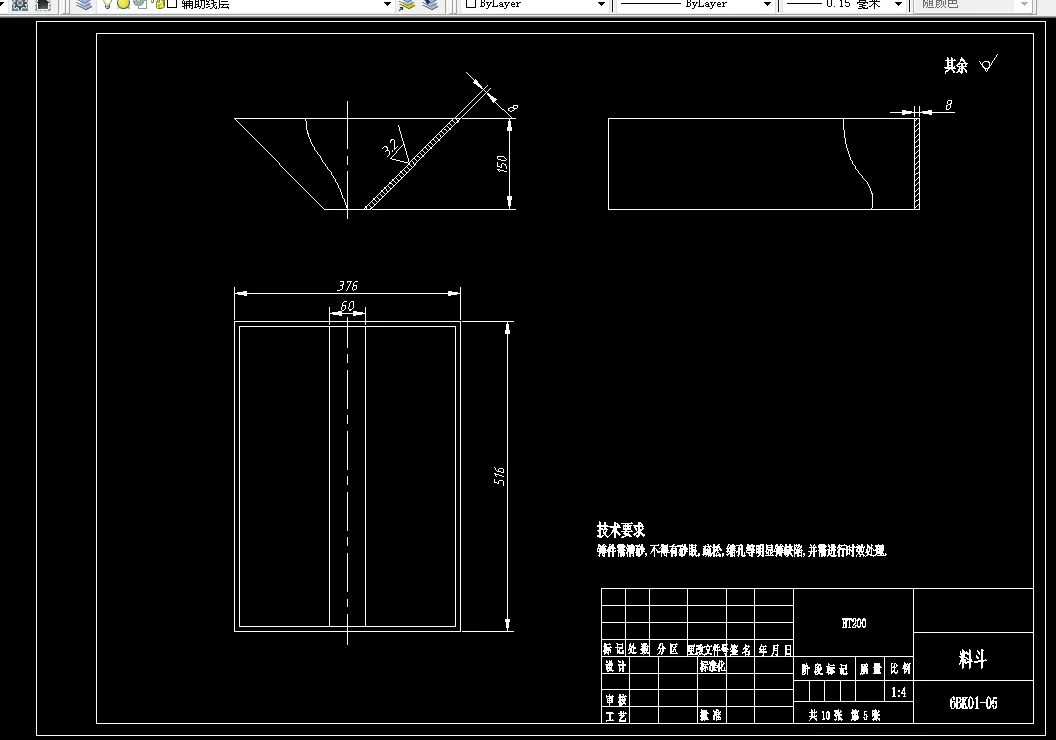
Task: Select the 标准化 title block cell
Action: click(x=712, y=666)
